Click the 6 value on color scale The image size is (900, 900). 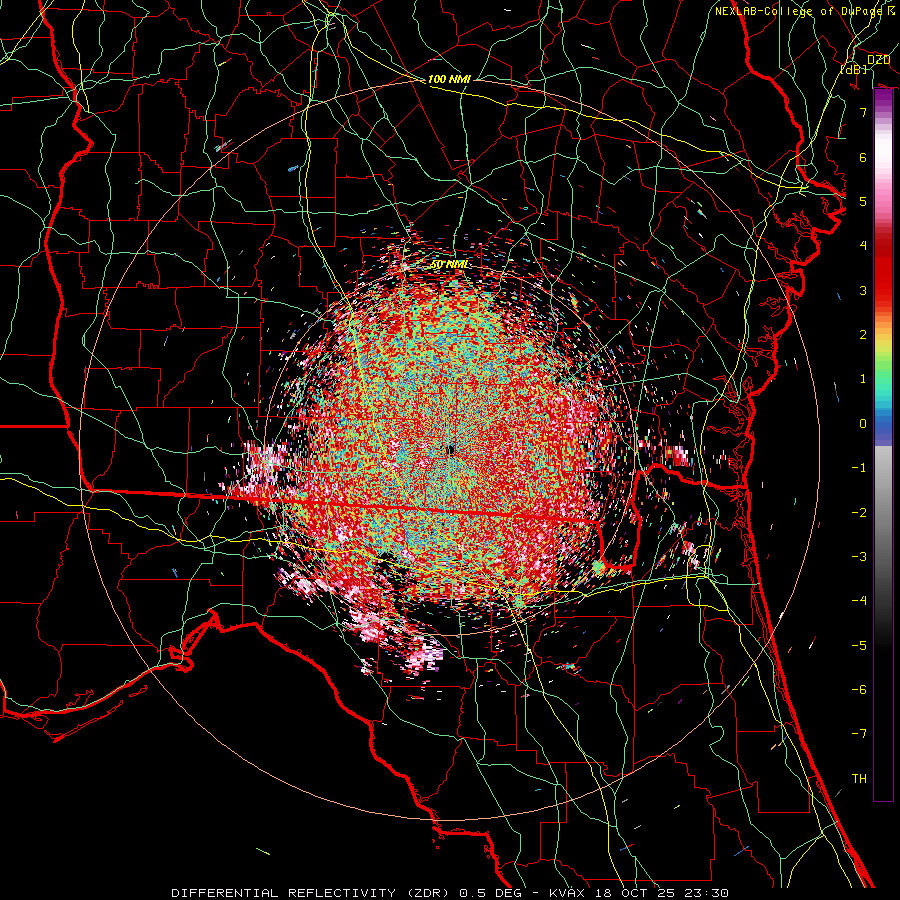863,157
